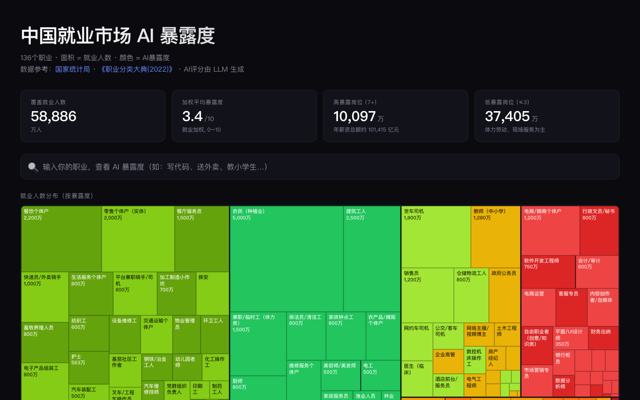640x400 pixels.
Task: Select the 房产经纪人 tile
Action: (496, 358)
